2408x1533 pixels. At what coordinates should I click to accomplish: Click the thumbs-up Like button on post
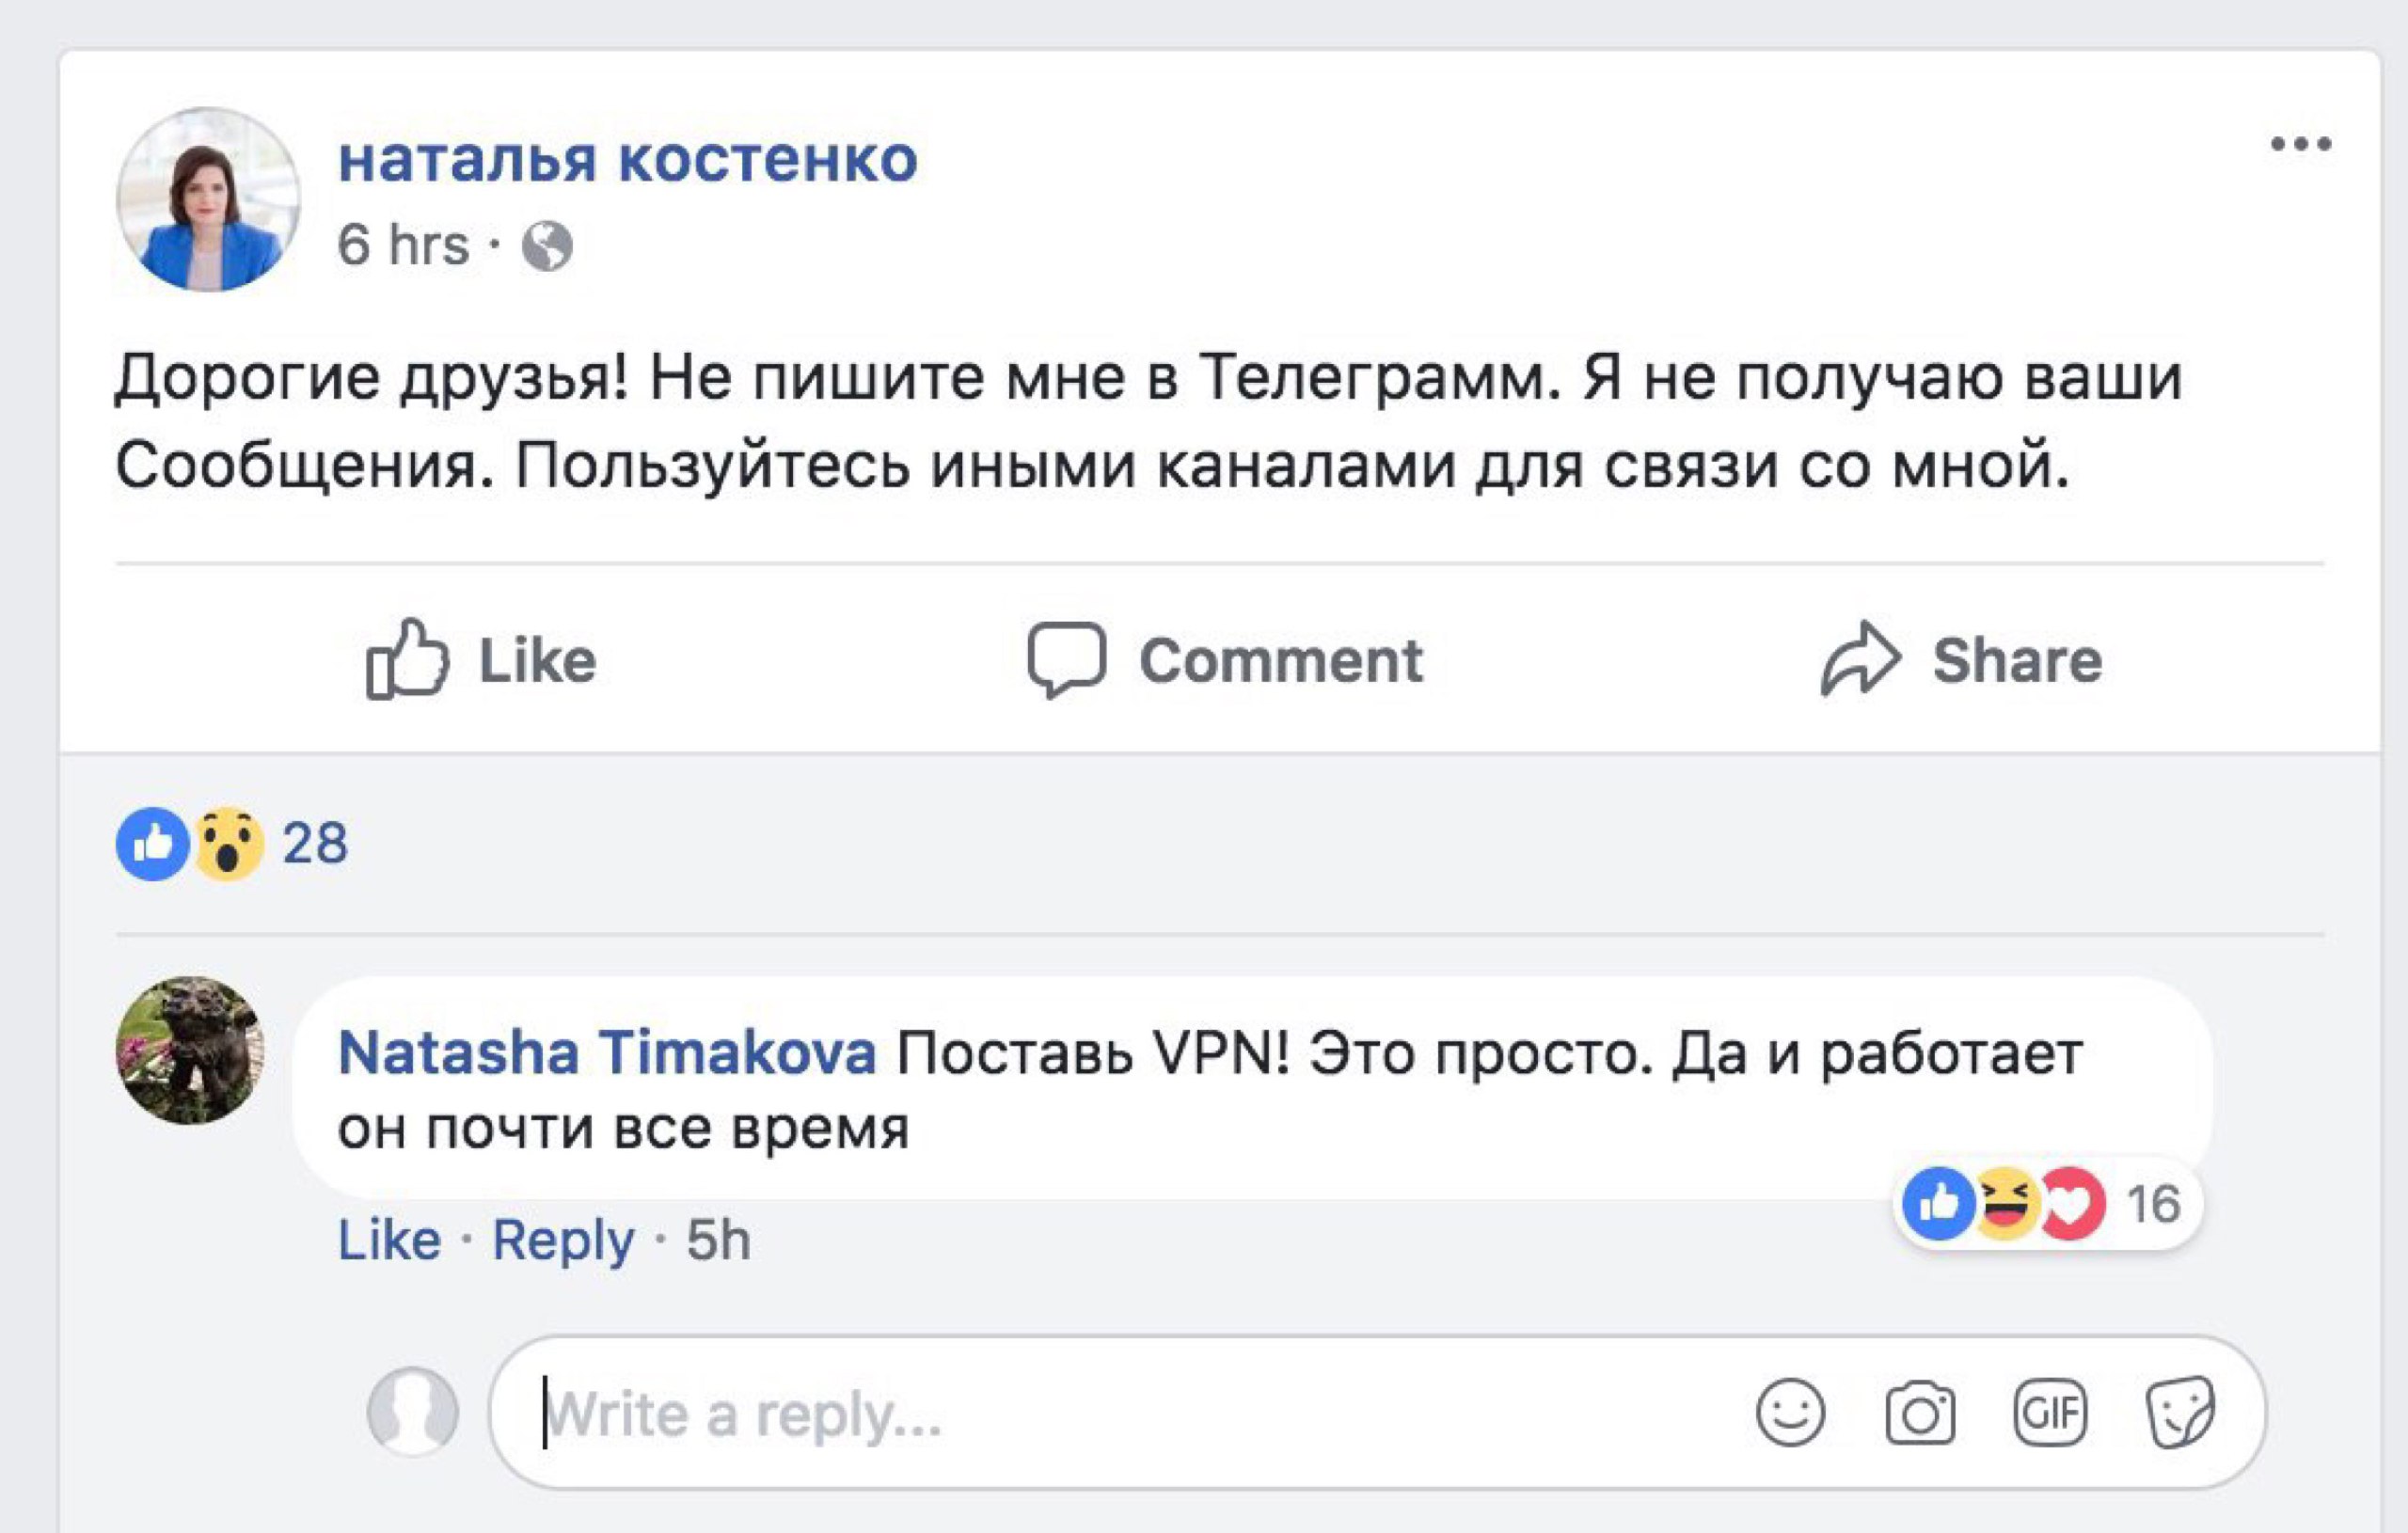point(481,660)
